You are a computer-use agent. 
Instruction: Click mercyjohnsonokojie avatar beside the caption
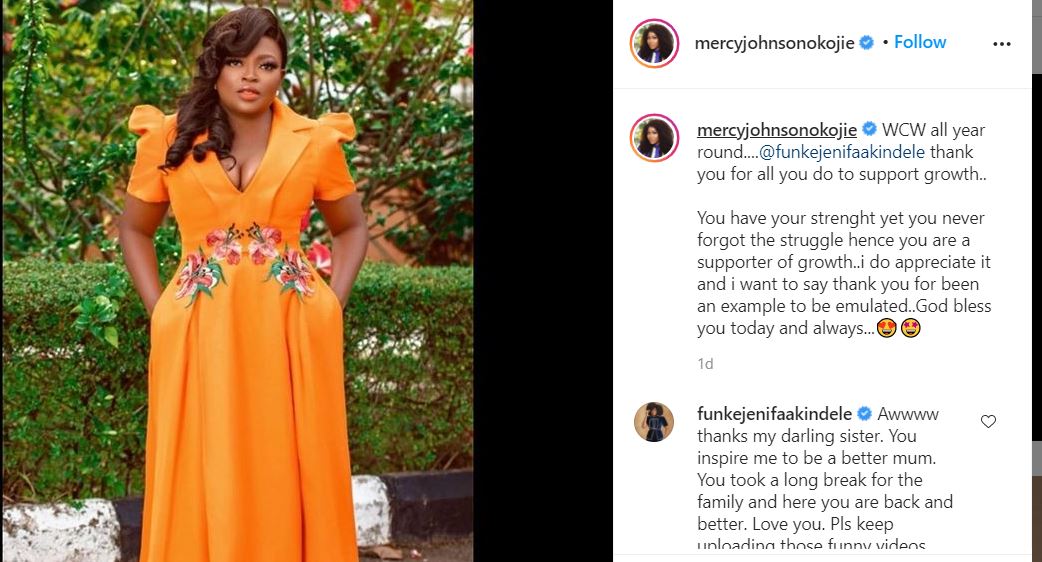click(x=655, y=138)
